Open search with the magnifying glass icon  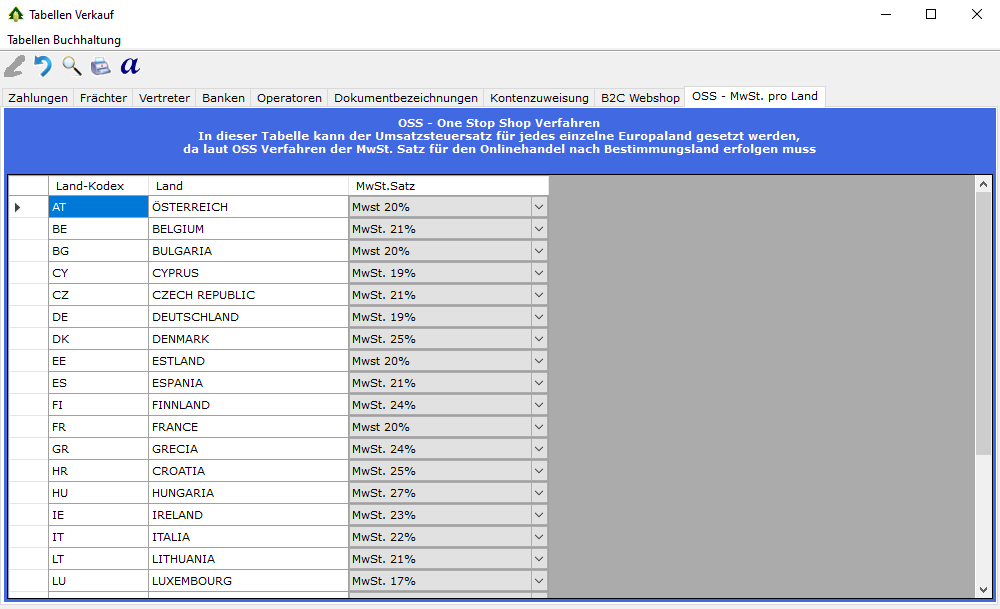(x=72, y=66)
